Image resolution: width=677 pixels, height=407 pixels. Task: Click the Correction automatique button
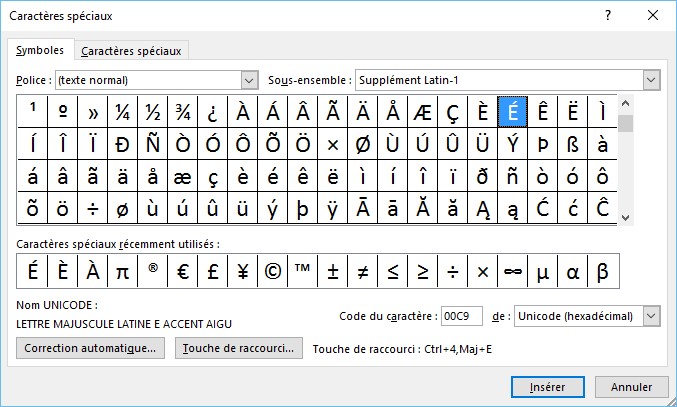click(90, 348)
